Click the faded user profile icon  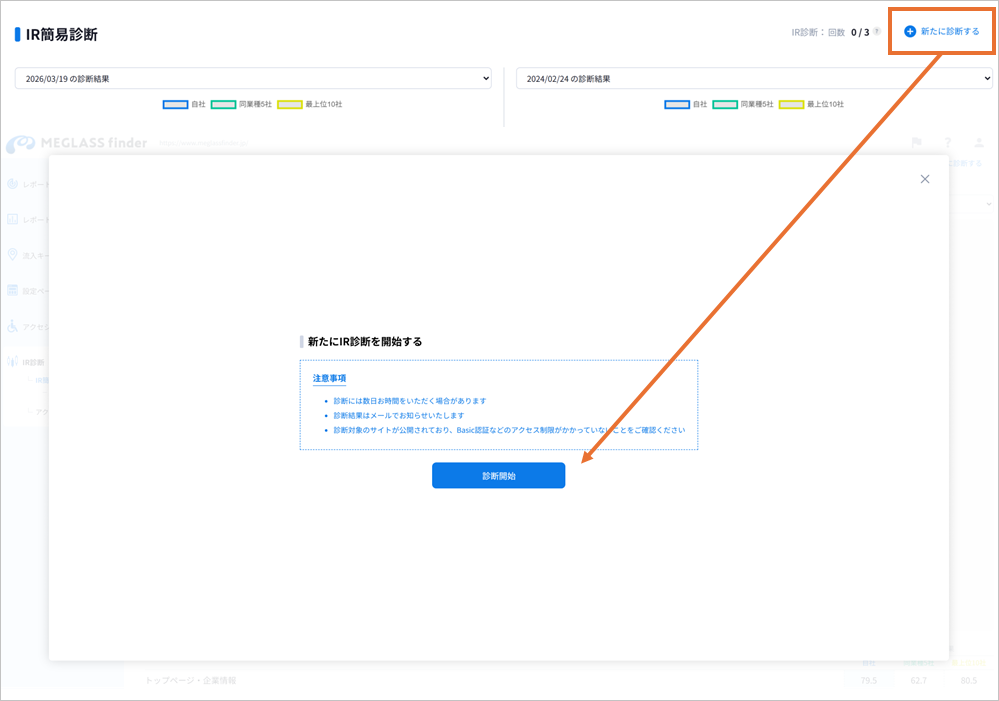click(x=979, y=143)
